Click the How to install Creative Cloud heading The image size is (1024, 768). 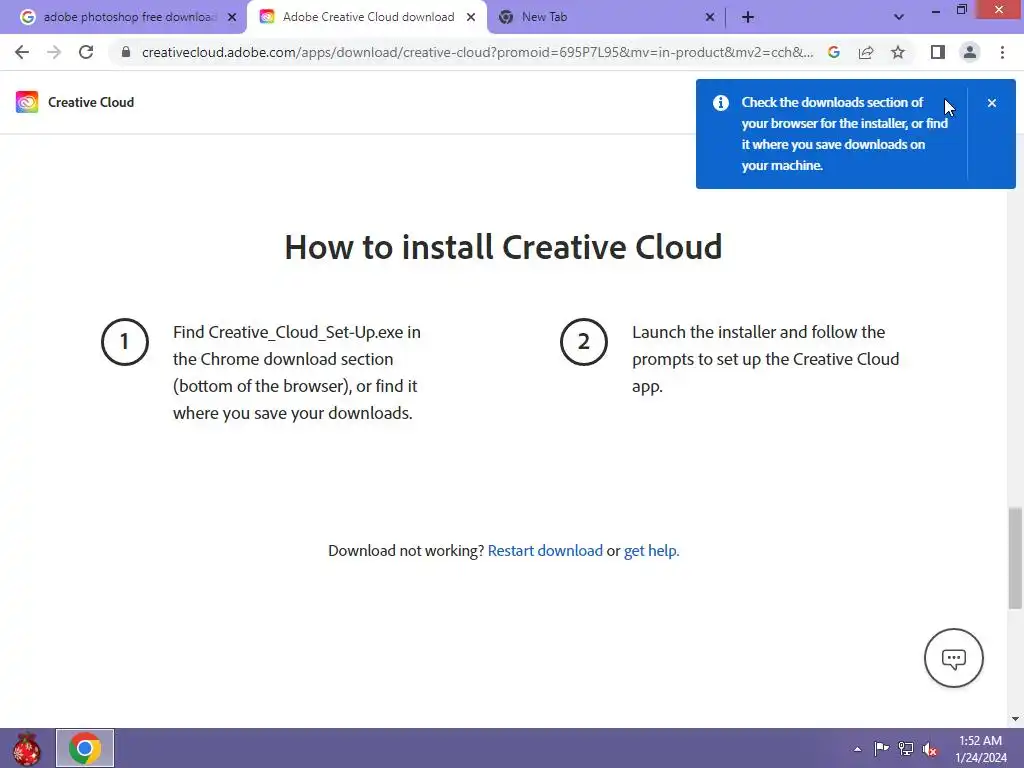point(504,247)
